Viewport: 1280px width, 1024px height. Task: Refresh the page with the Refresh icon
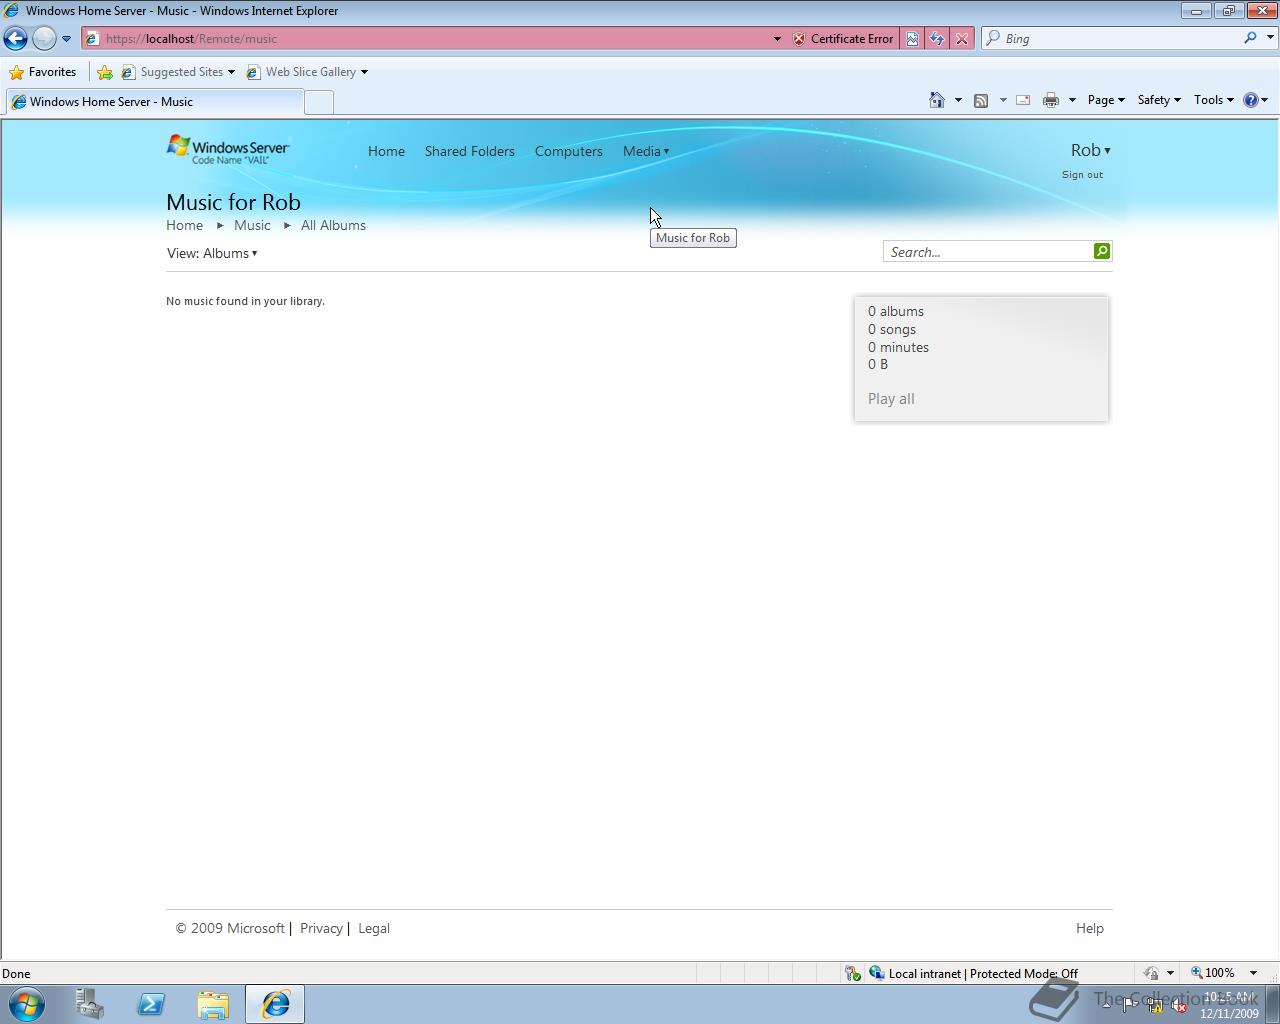937,39
